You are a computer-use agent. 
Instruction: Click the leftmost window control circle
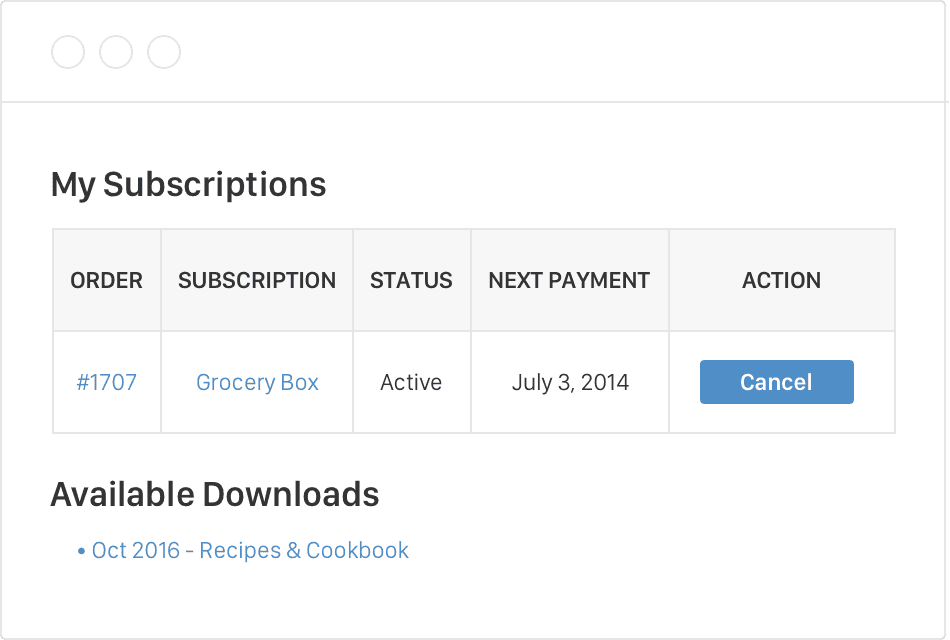(x=68, y=52)
